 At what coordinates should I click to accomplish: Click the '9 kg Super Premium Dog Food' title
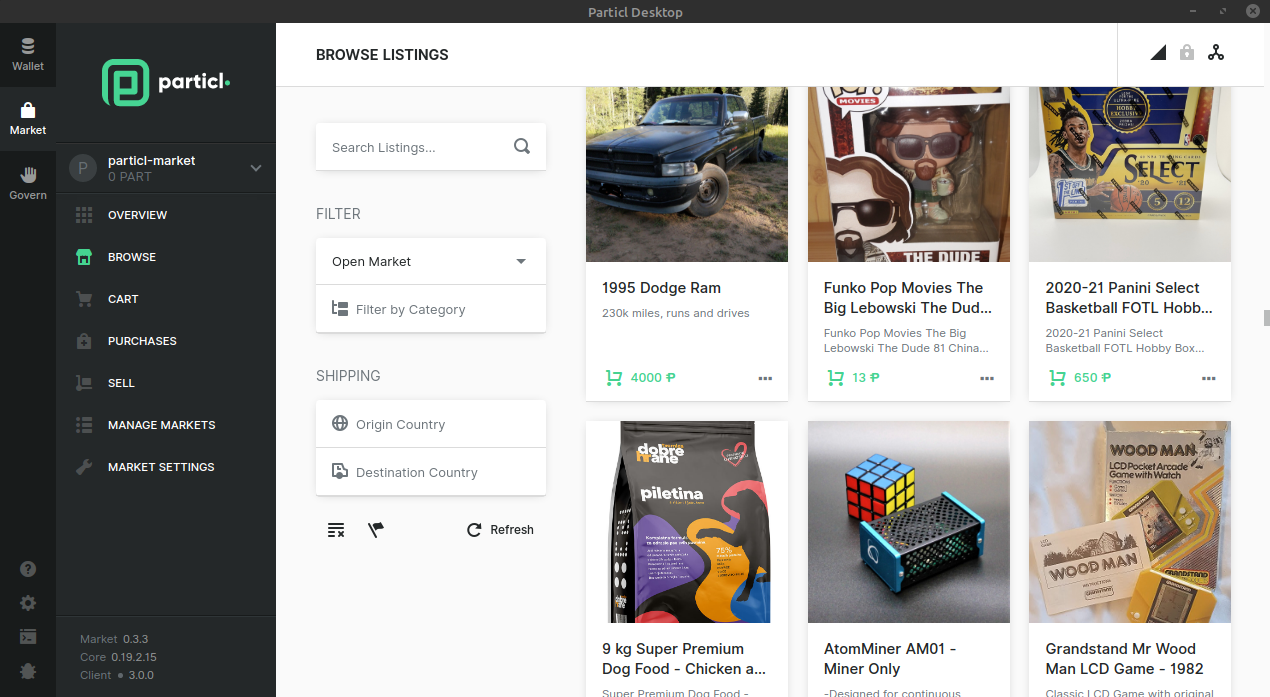click(686, 659)
